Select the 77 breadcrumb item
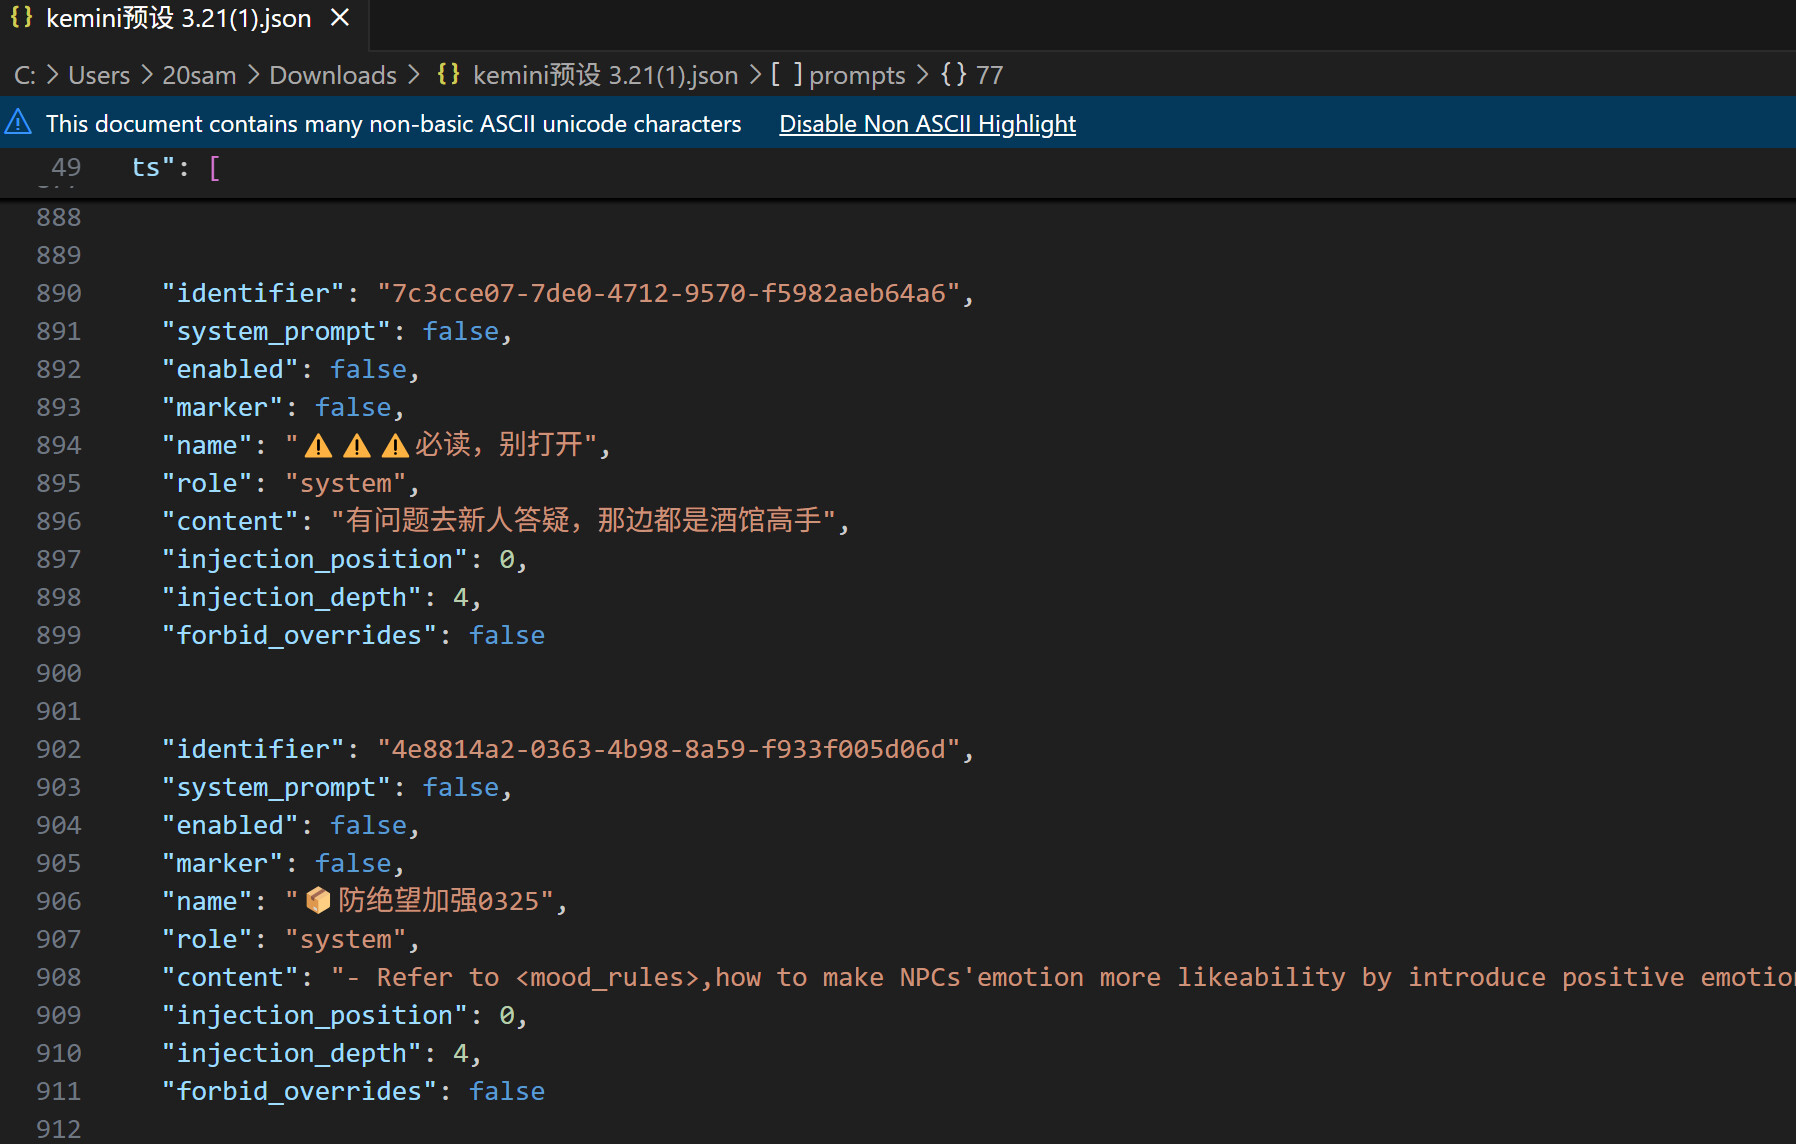The width and height of the screenshot is (1796, 1144). pos(989,75)
